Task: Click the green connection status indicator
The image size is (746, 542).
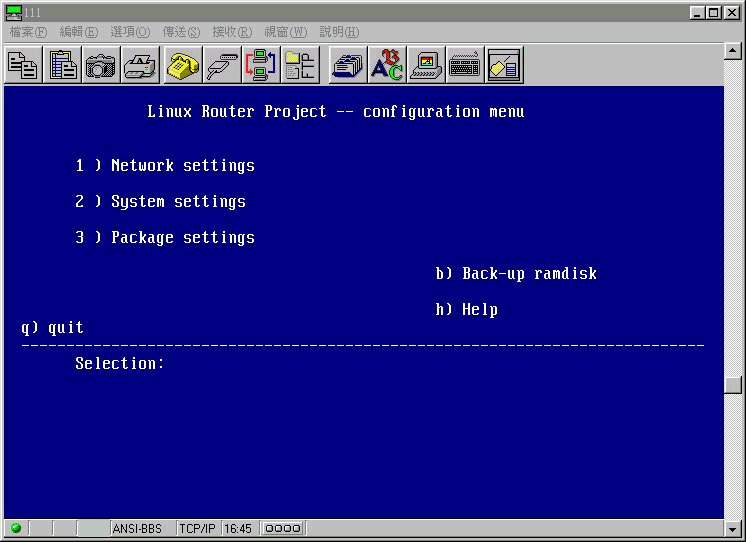Action: [16, 528]
